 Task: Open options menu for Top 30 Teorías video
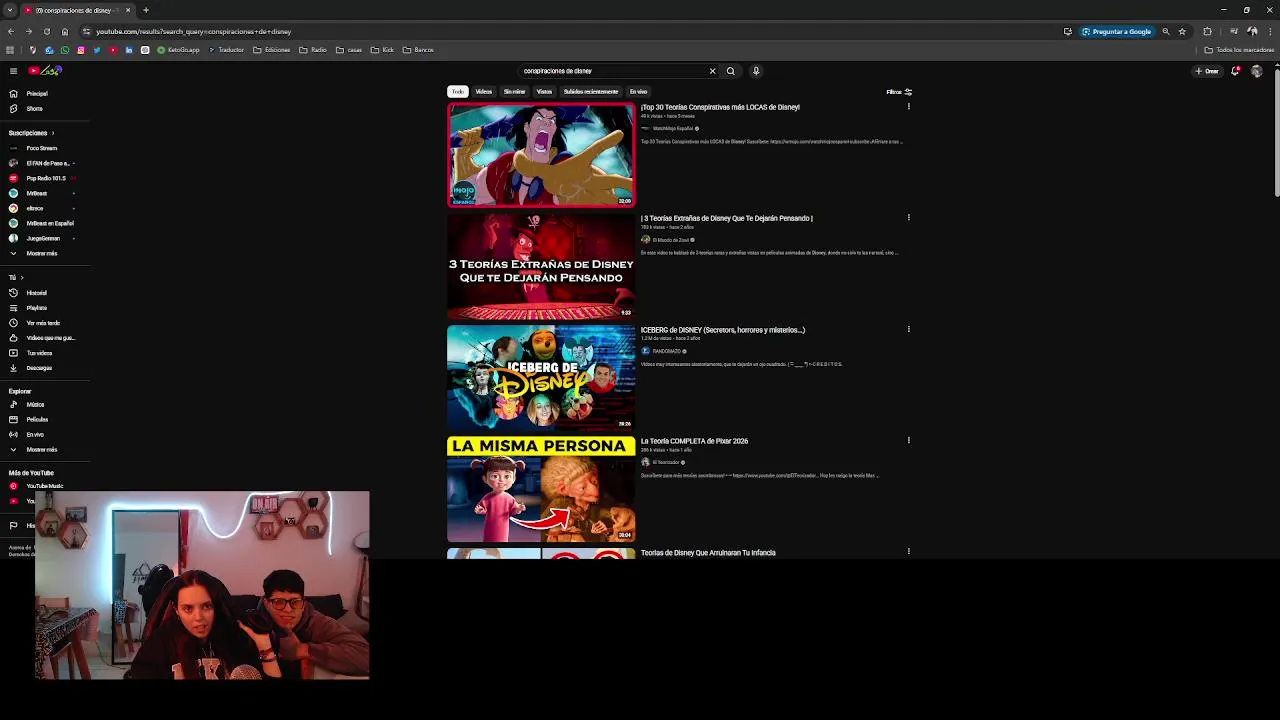pos(908,106)
